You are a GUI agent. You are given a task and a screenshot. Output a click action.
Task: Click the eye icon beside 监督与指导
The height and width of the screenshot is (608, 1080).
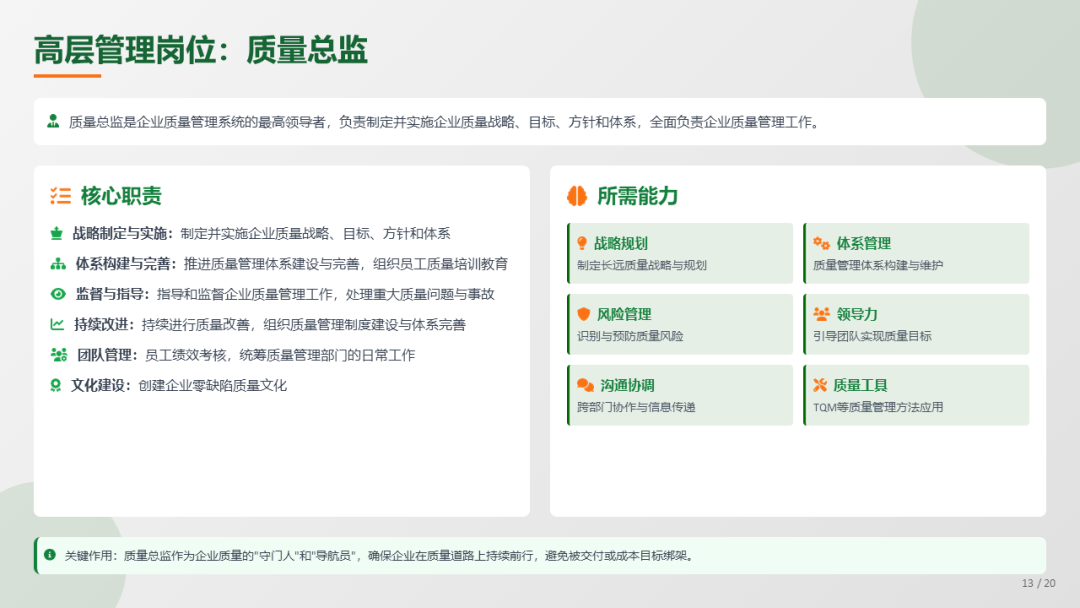click(x=58, y=294)
